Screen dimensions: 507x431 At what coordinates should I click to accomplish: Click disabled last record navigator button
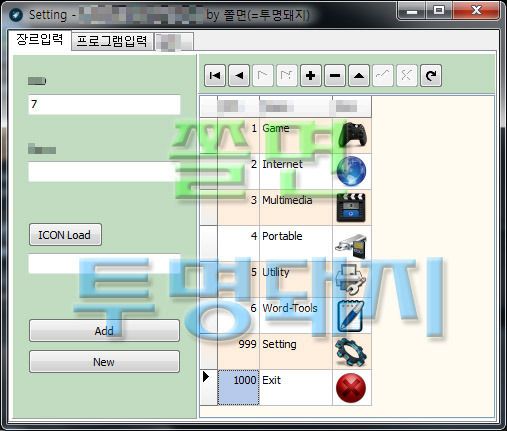[x=287, y=76]
